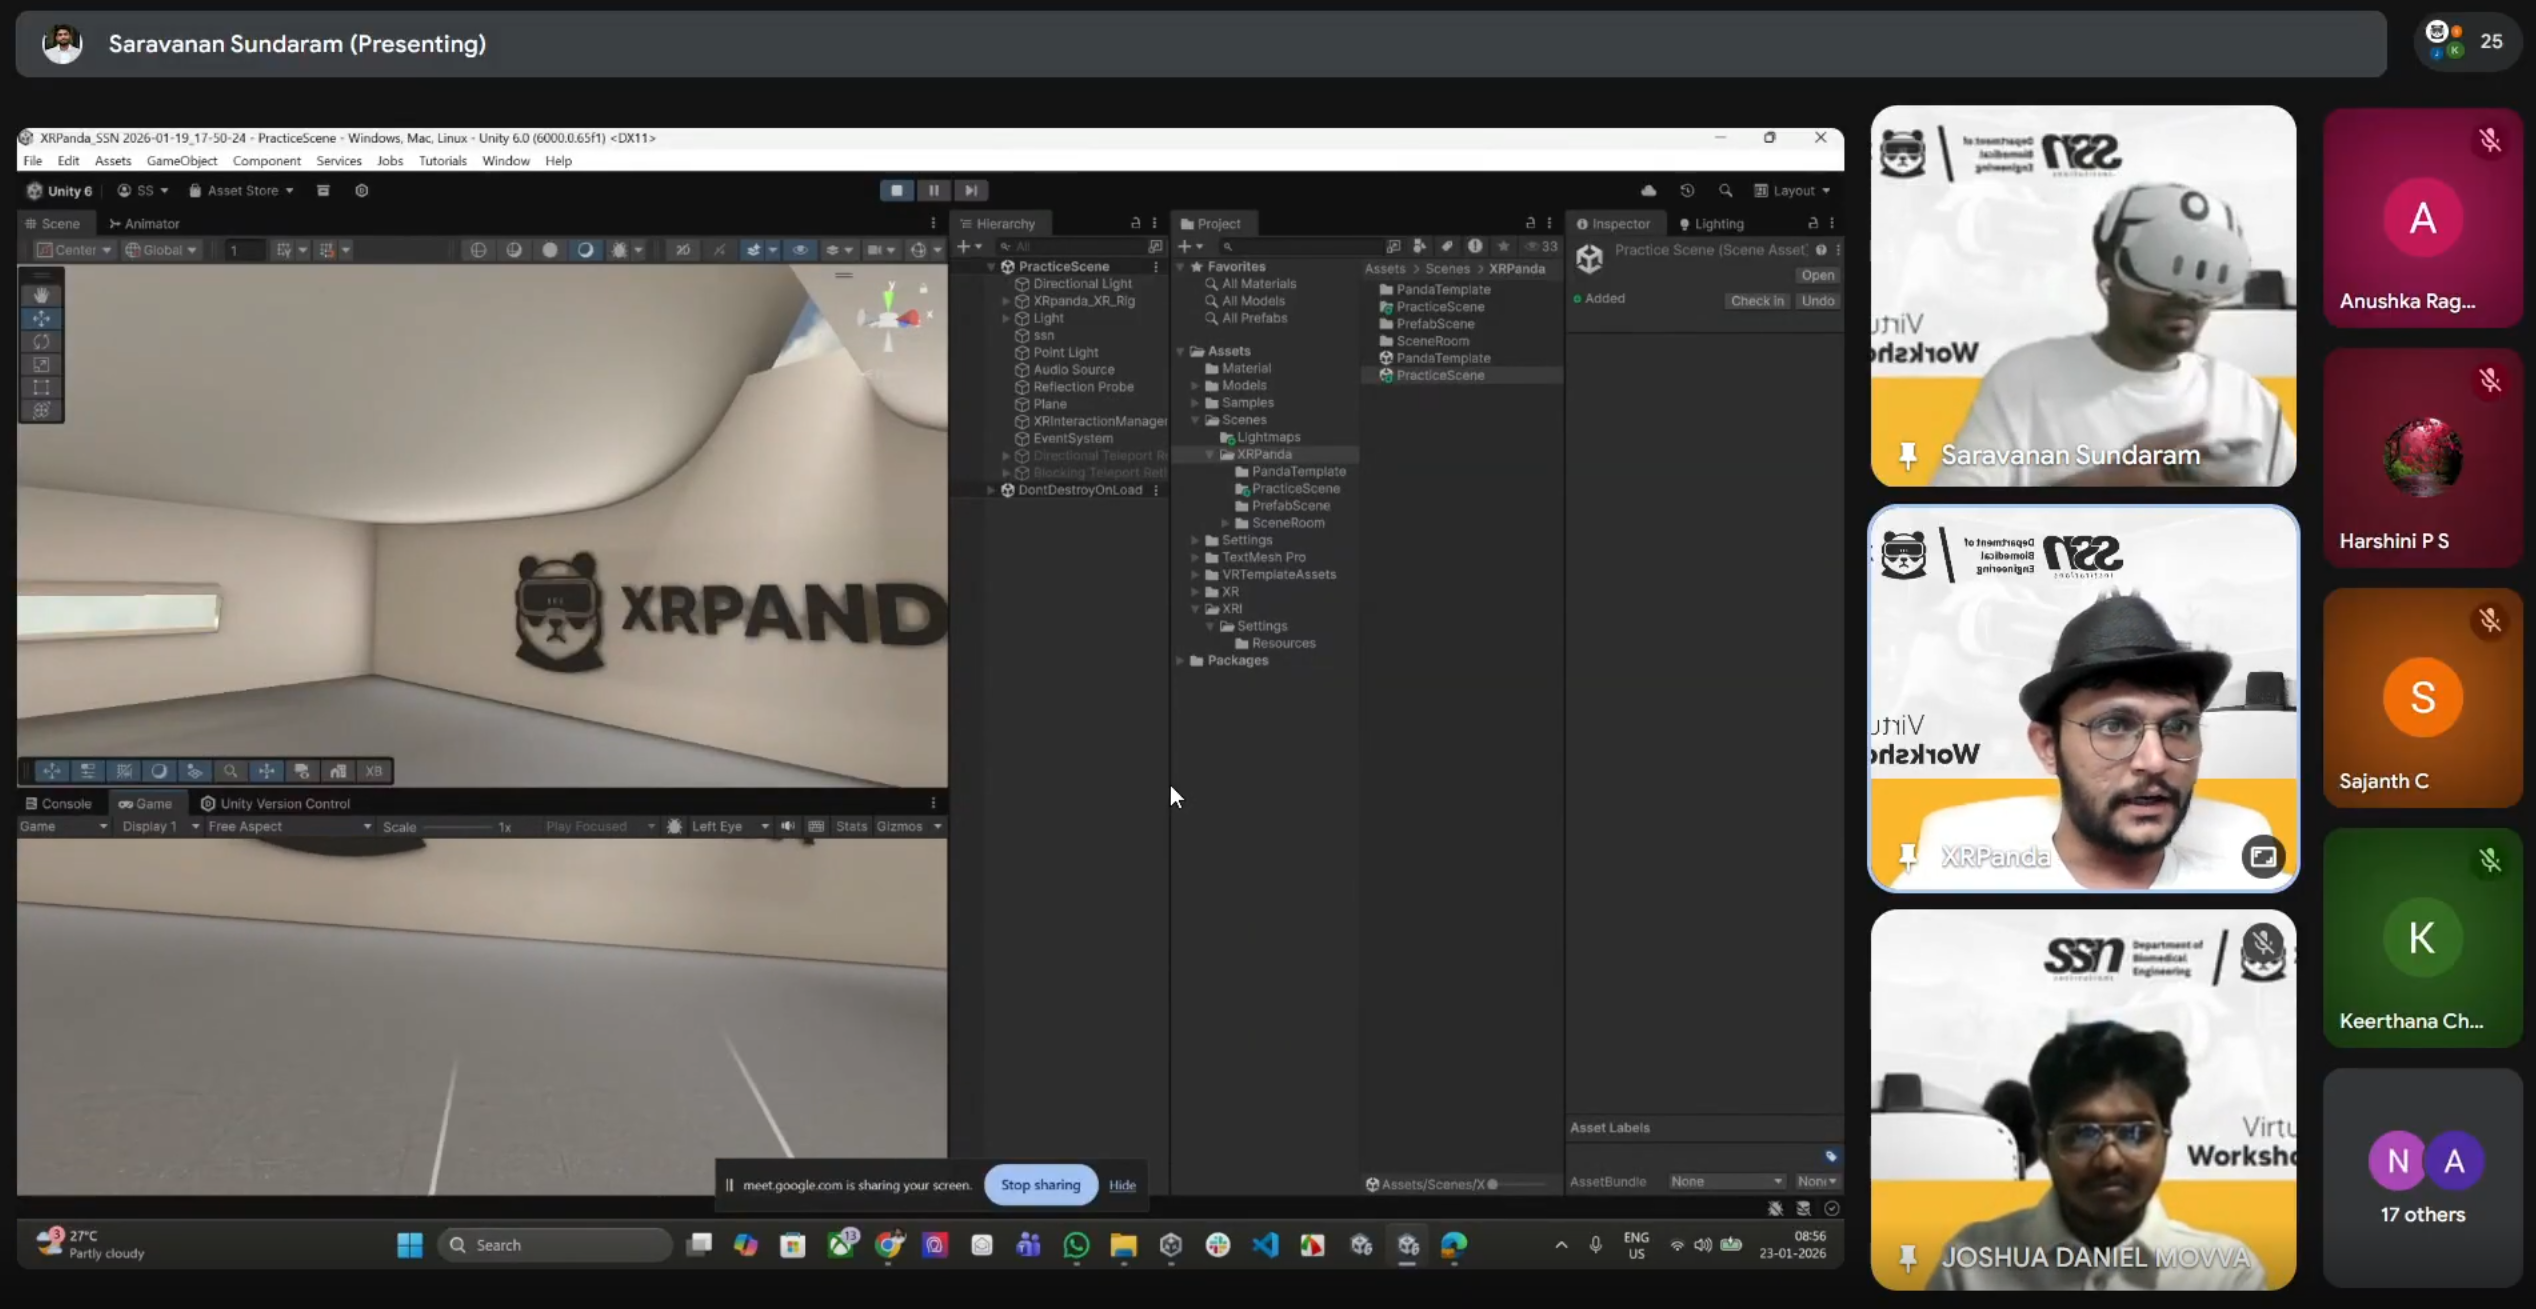
Task: Open the Free Aspect dropdown
Action: click(289, 827)
